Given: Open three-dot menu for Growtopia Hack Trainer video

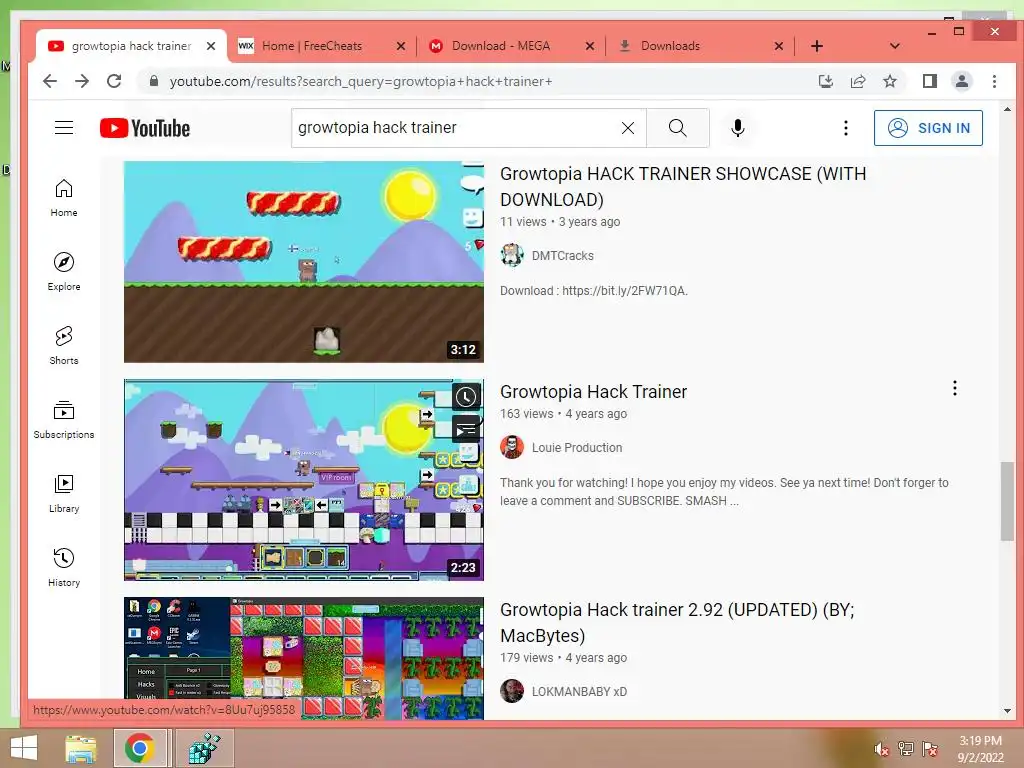Looking at the screenshot, I should [955, 389].
